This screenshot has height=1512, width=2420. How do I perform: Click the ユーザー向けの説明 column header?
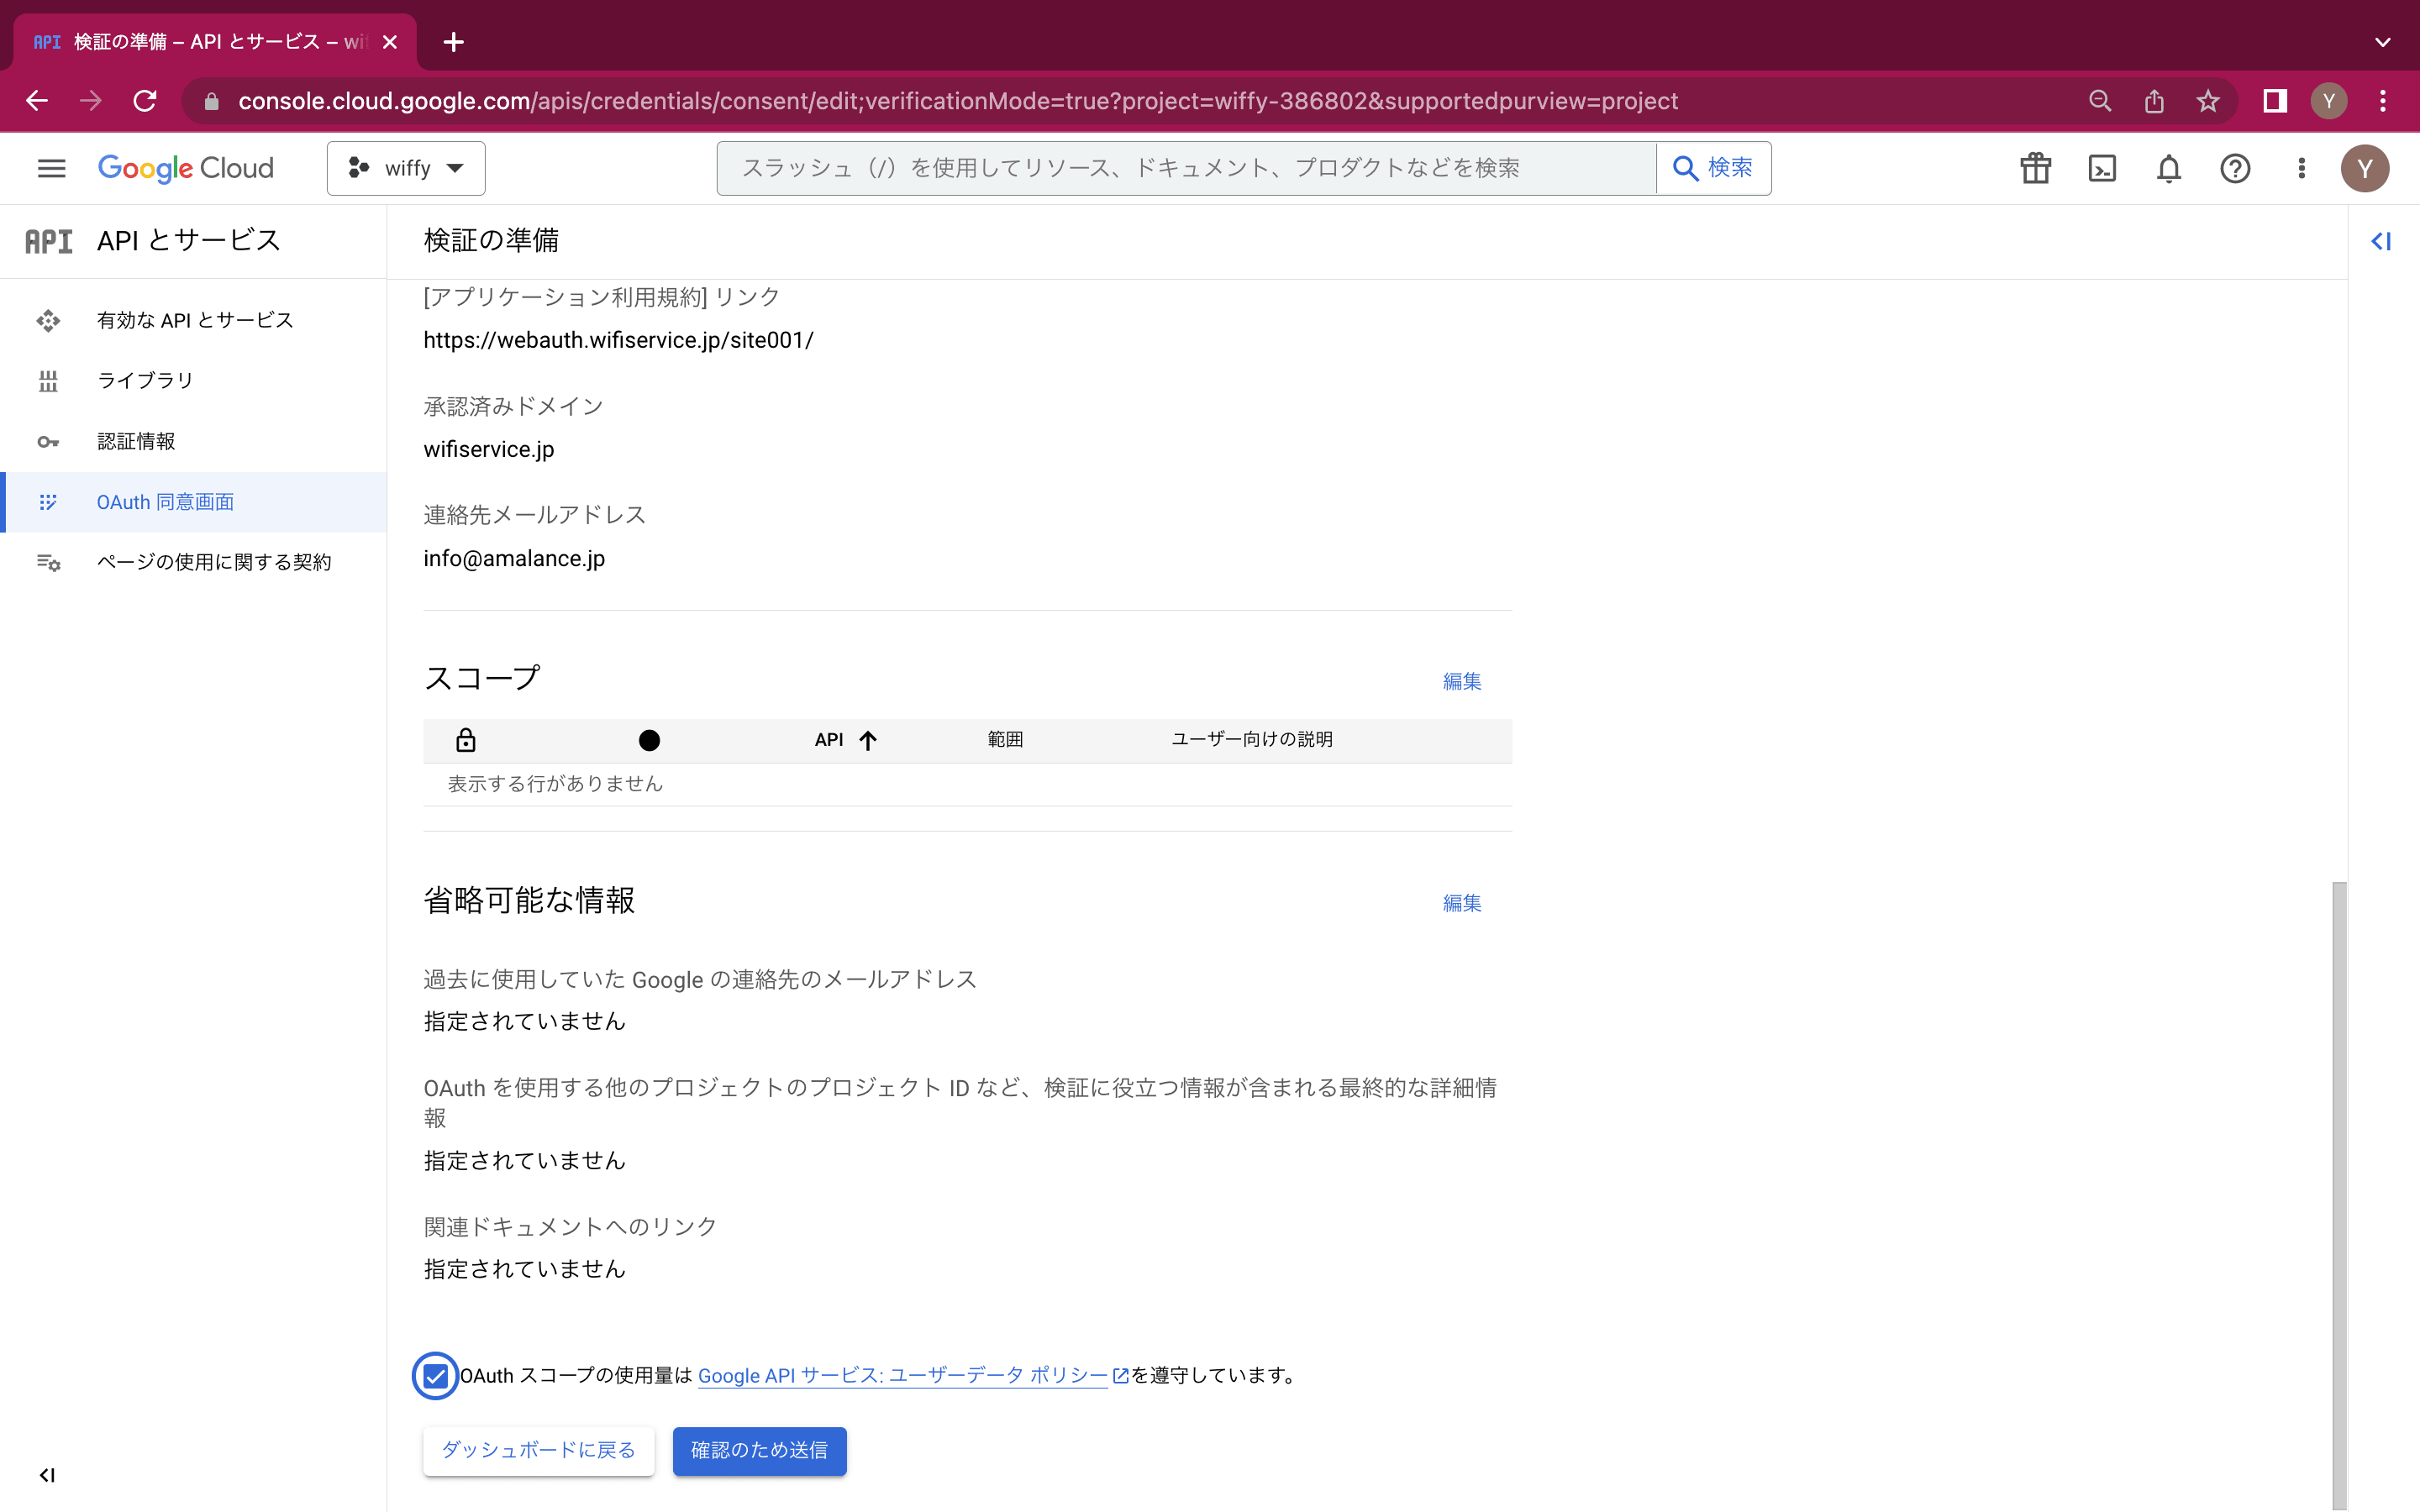1252,740
